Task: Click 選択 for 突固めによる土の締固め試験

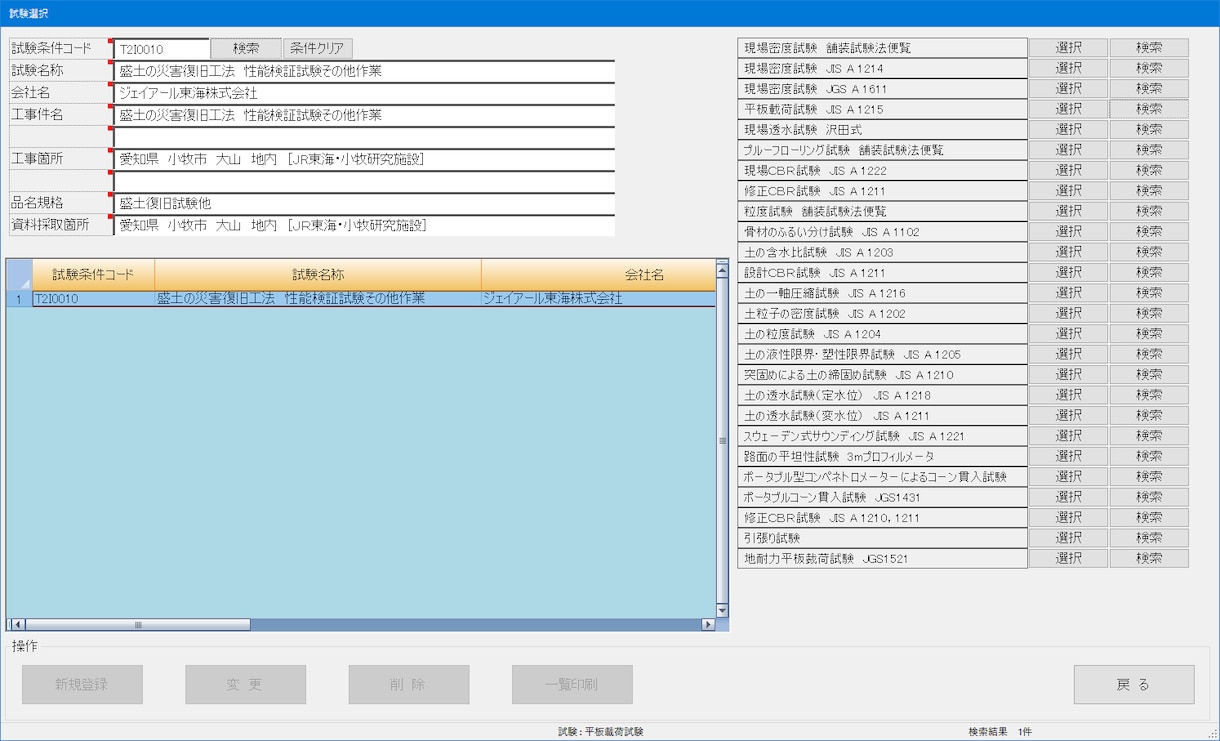Action: coord(1068,375)
